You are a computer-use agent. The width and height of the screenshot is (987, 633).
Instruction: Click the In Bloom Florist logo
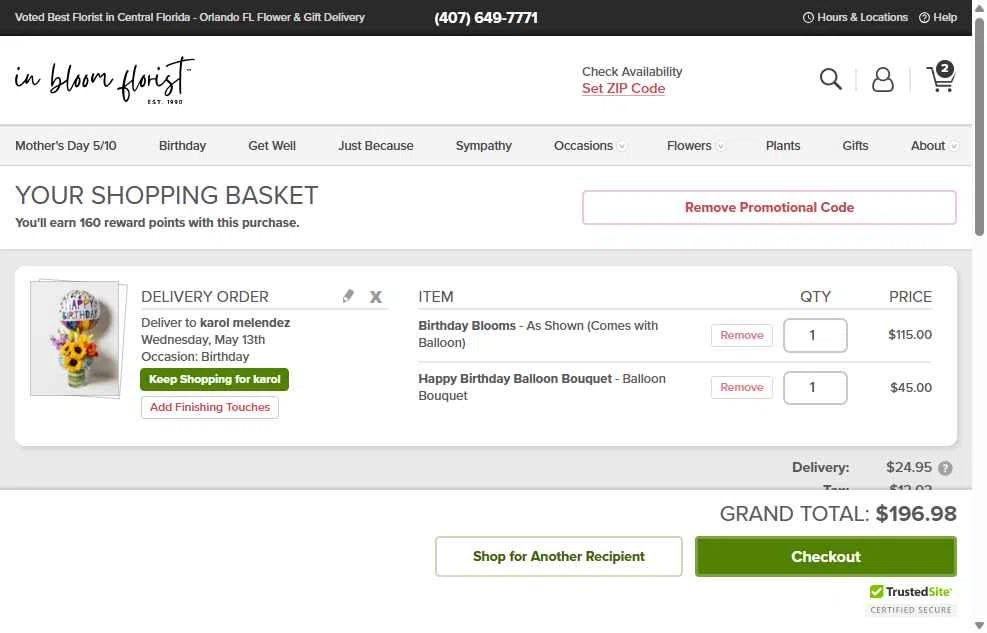(x=104, y=81)
